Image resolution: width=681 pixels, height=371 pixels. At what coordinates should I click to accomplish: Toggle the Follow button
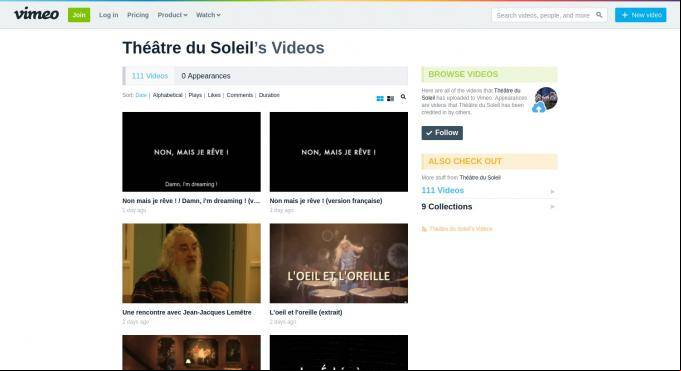442,133
